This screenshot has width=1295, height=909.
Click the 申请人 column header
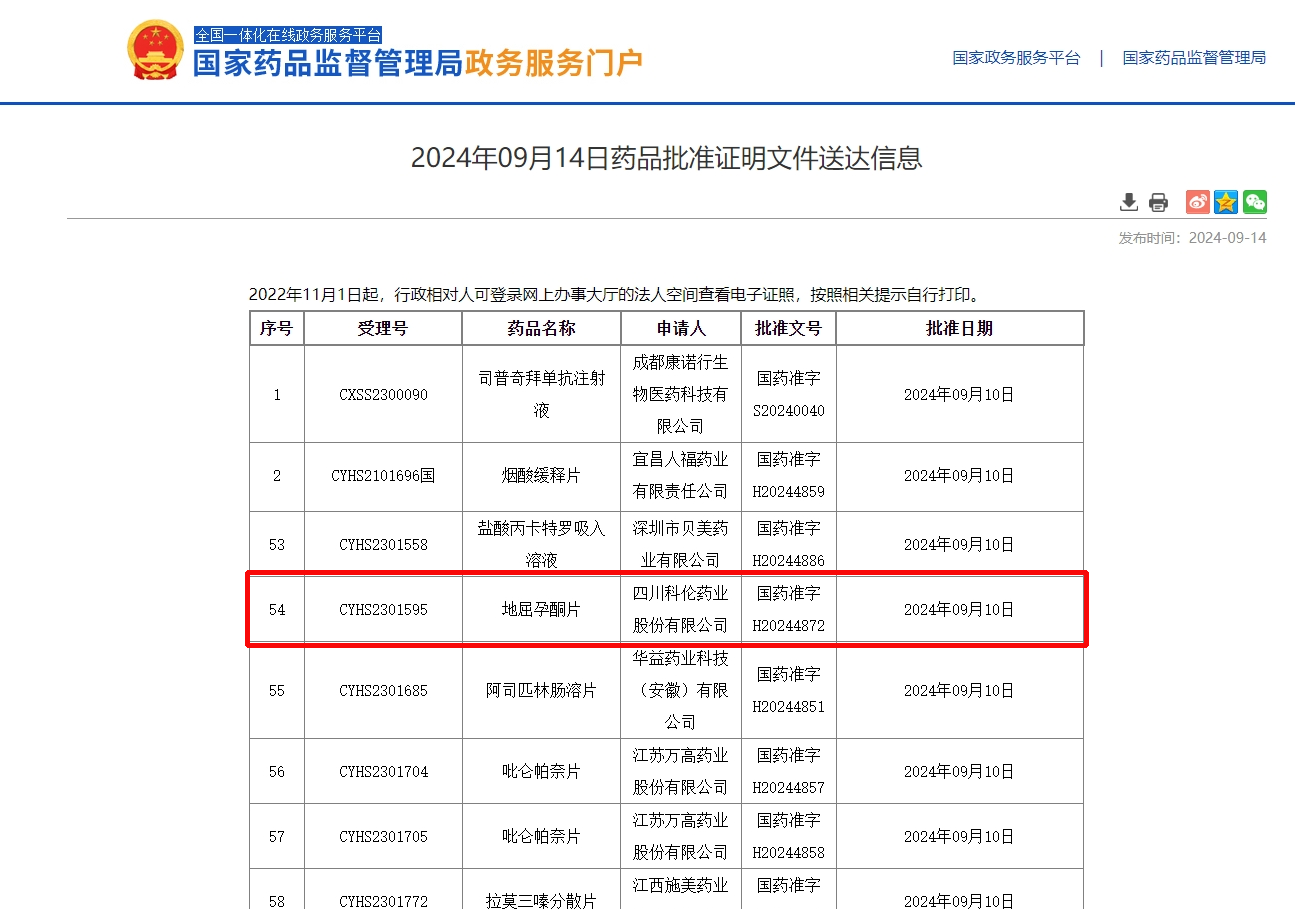click(x=681, y=328)
